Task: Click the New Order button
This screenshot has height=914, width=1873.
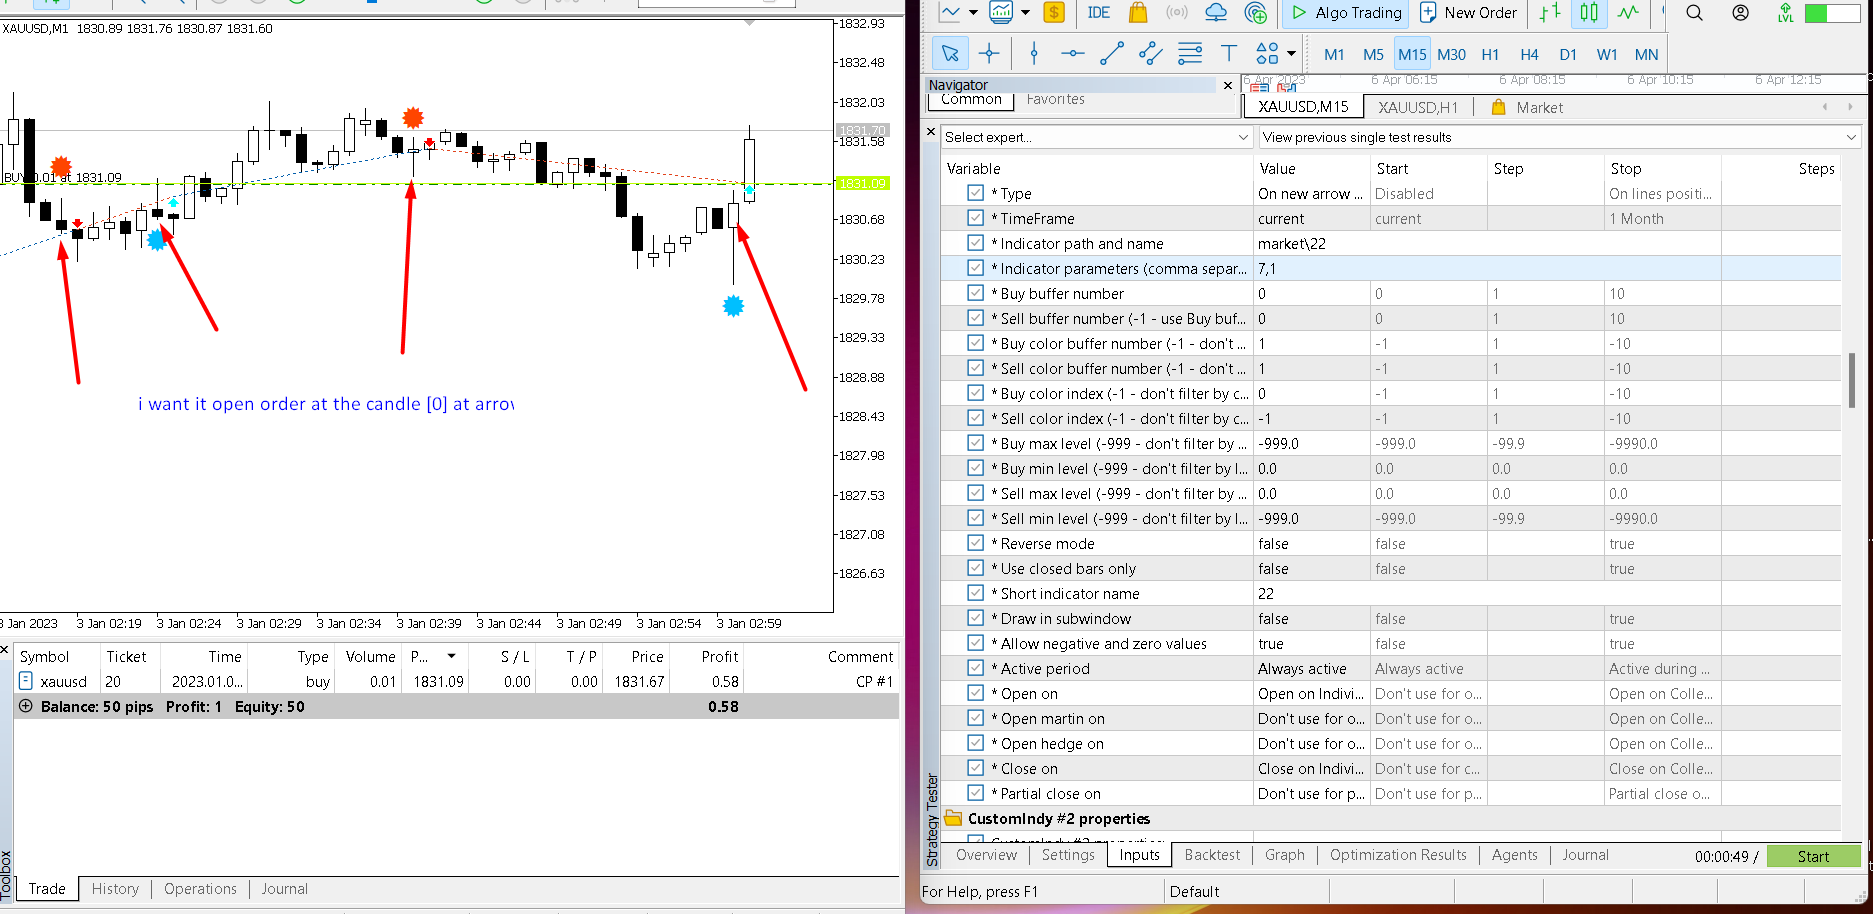Action: (x=1468, y=13)
